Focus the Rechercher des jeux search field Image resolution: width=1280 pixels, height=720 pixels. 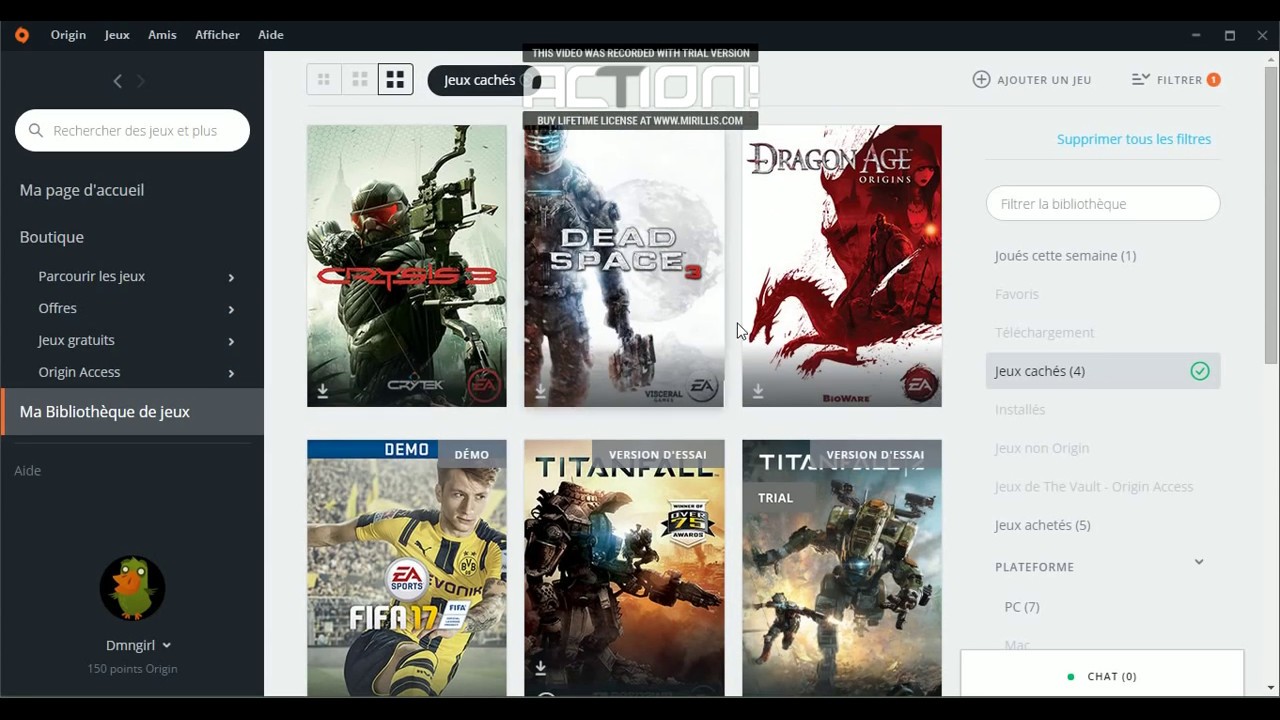(132, 131)
